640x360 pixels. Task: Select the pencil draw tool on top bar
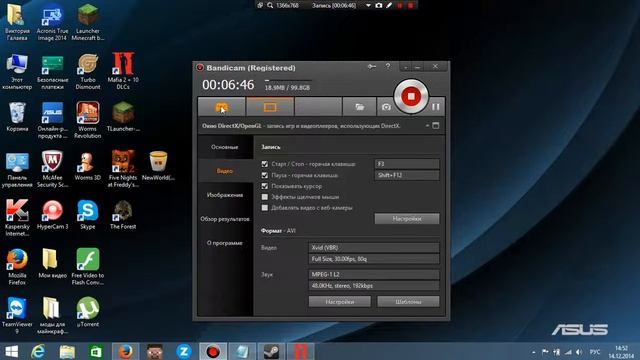pyautogui.click(x=389, y=5)
